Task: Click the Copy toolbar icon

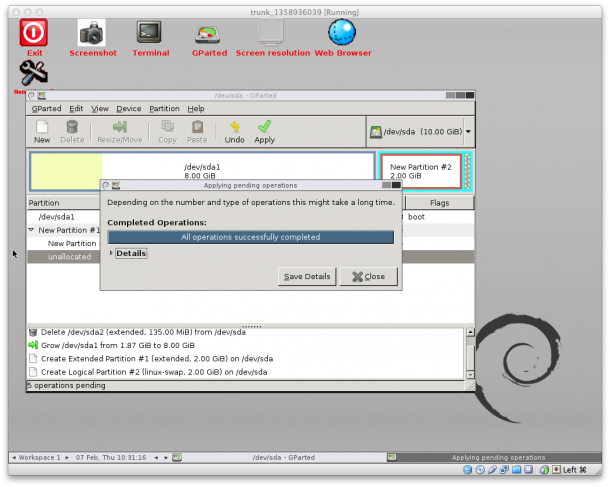Action: coord(168,127)
